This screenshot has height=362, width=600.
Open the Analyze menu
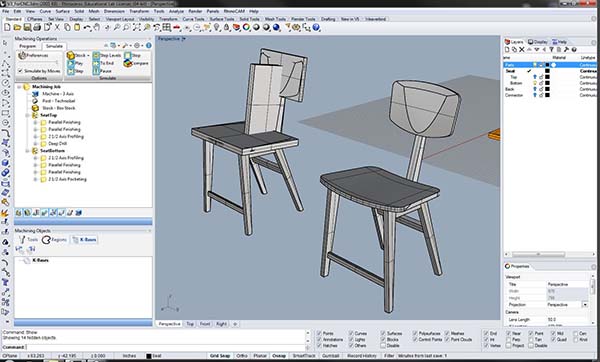(x=176, y=11)
